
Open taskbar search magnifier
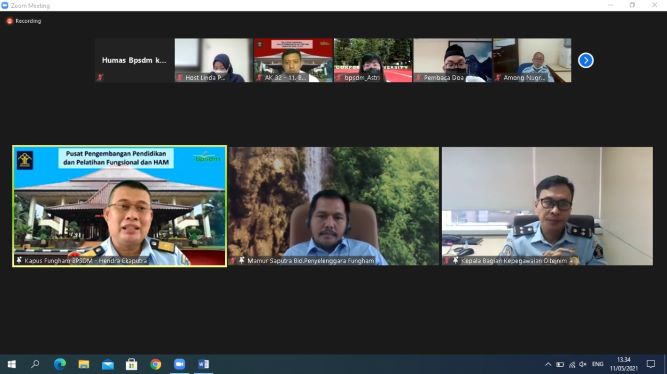pos(35,364)
